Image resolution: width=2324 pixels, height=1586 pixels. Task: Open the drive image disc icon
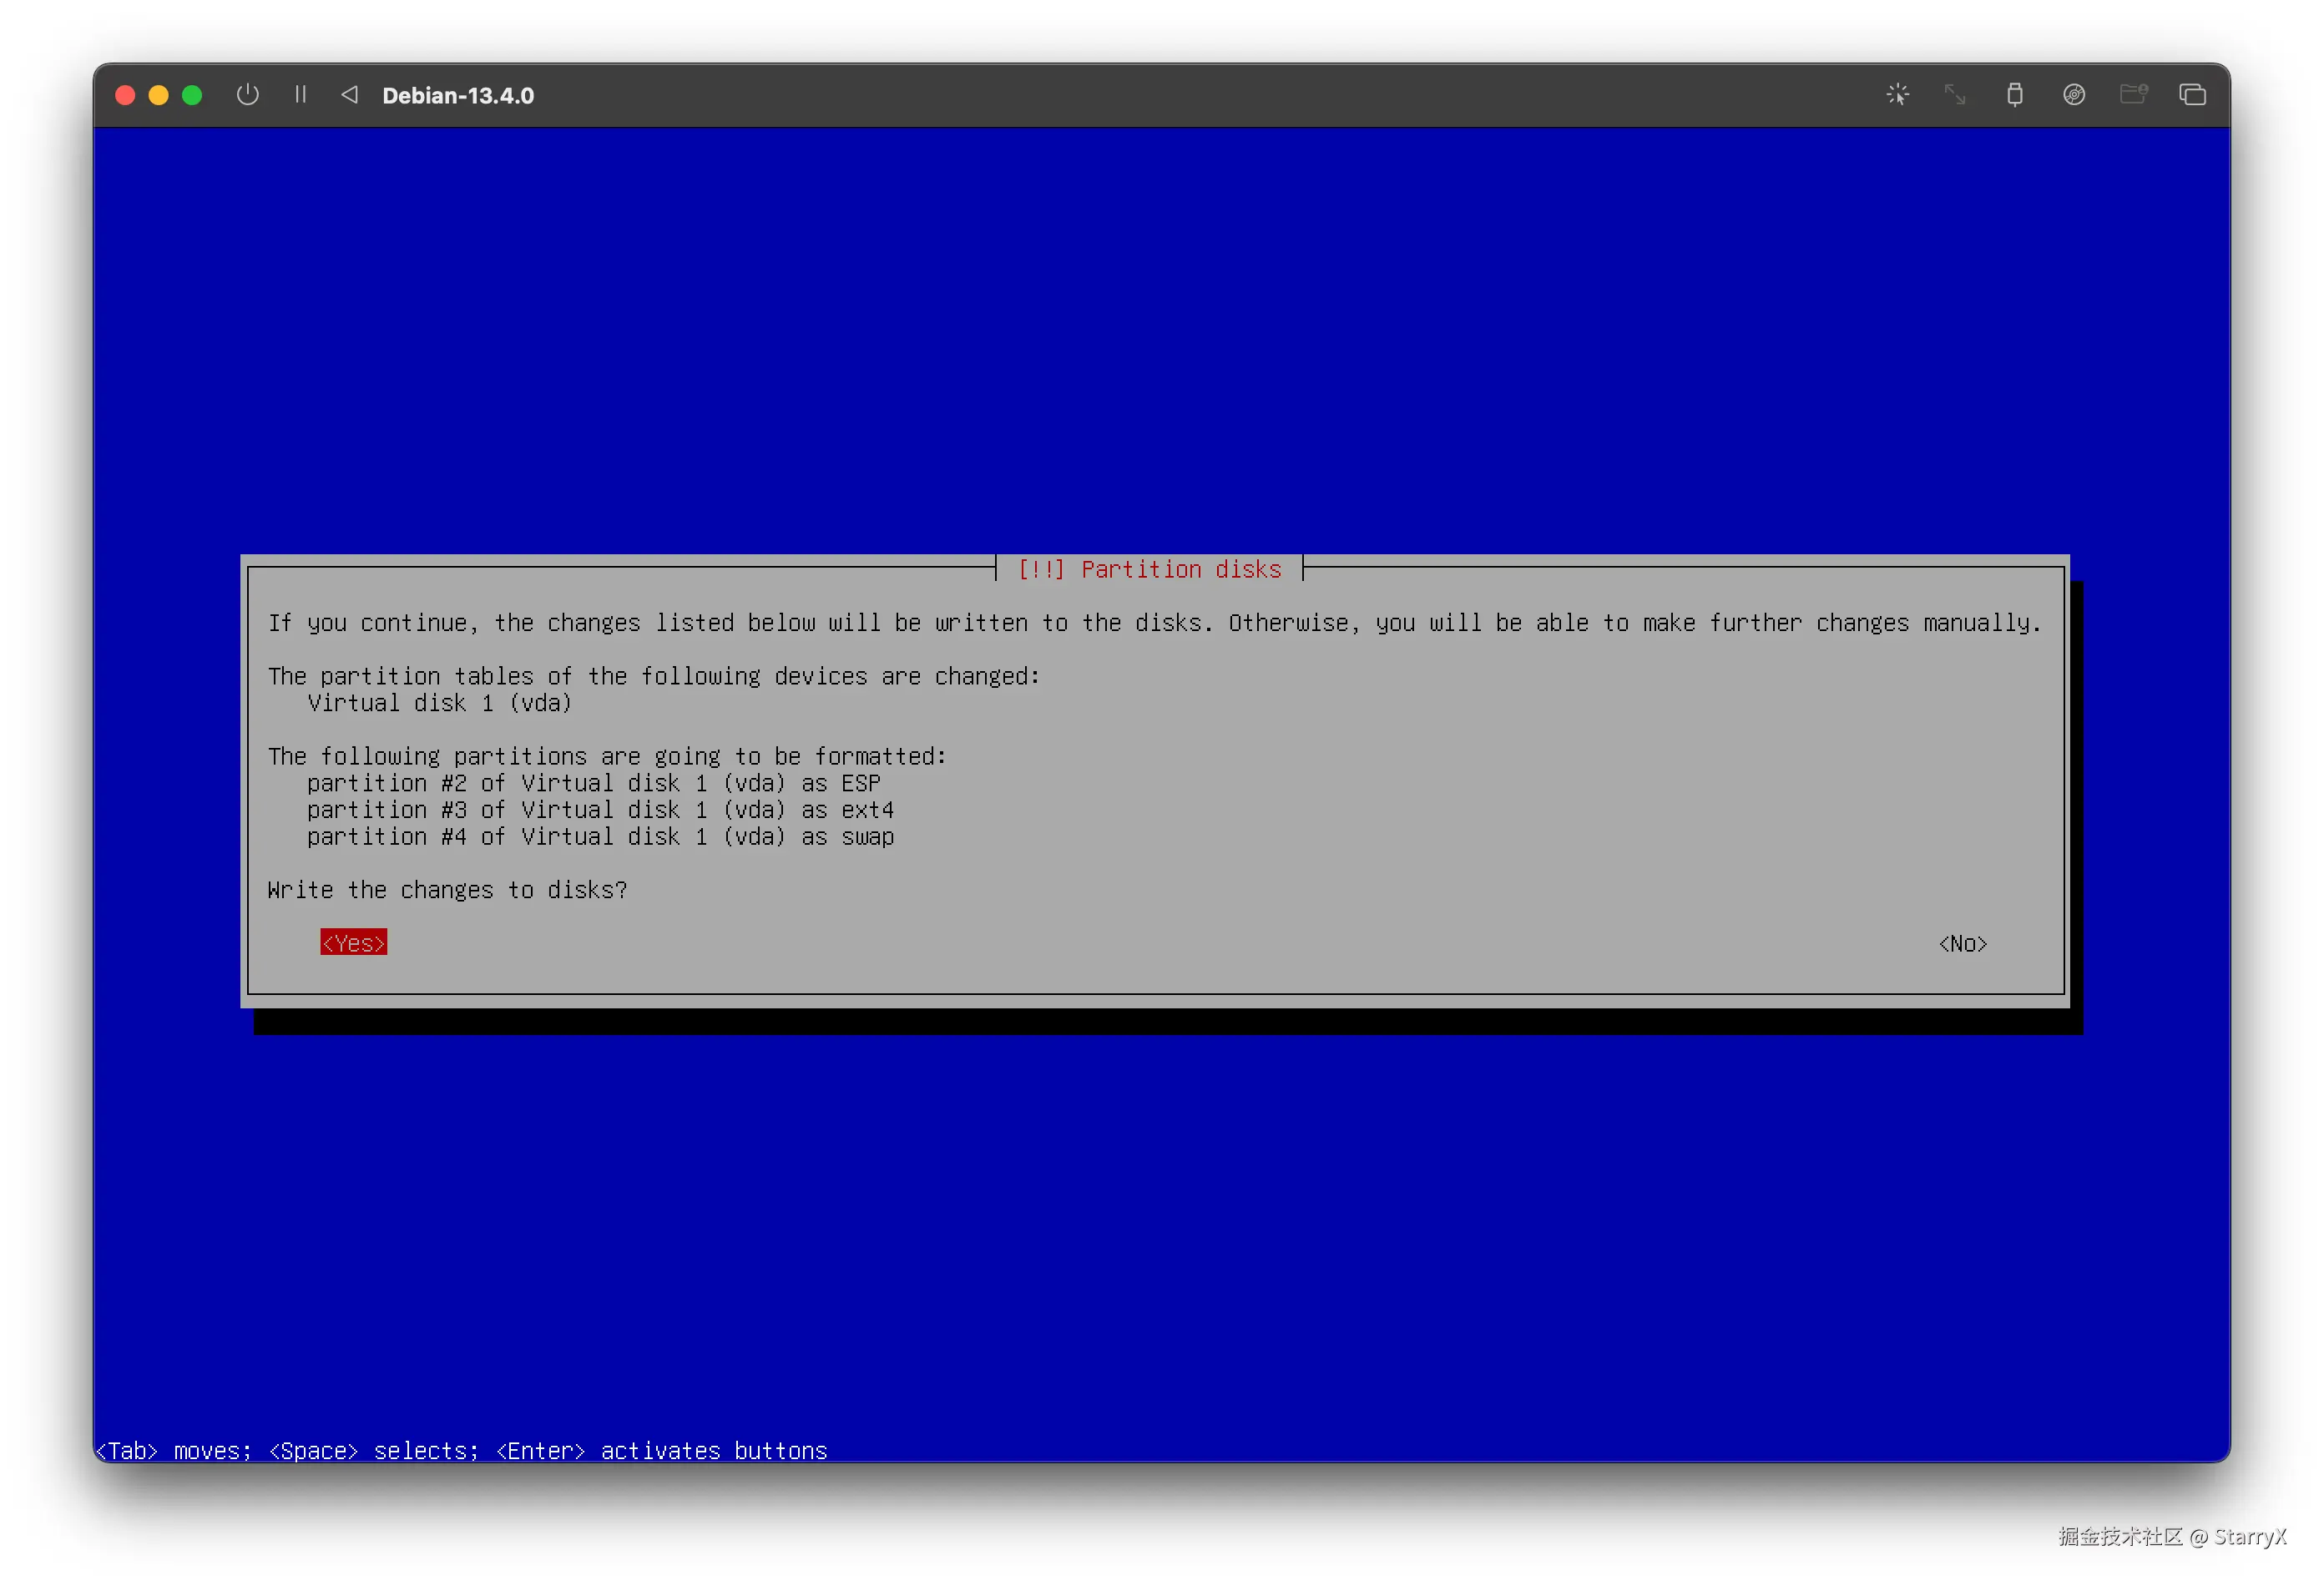pyautogui.click(x=2073, y=95)
